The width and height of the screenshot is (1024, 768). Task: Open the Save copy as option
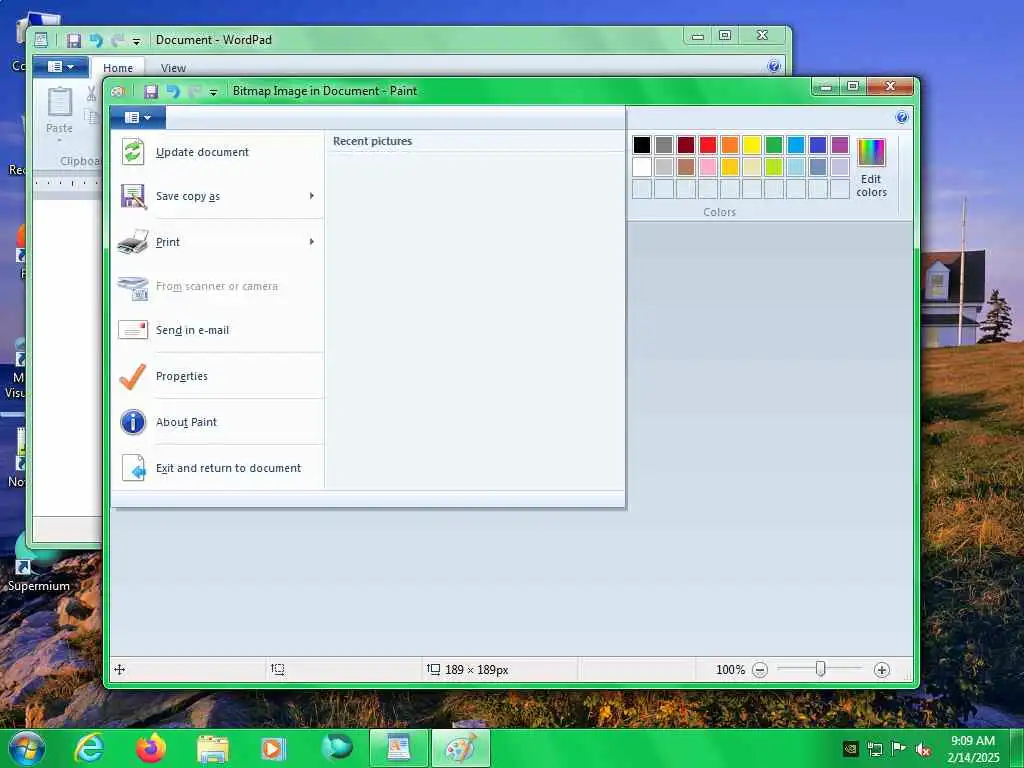(217, 196)
